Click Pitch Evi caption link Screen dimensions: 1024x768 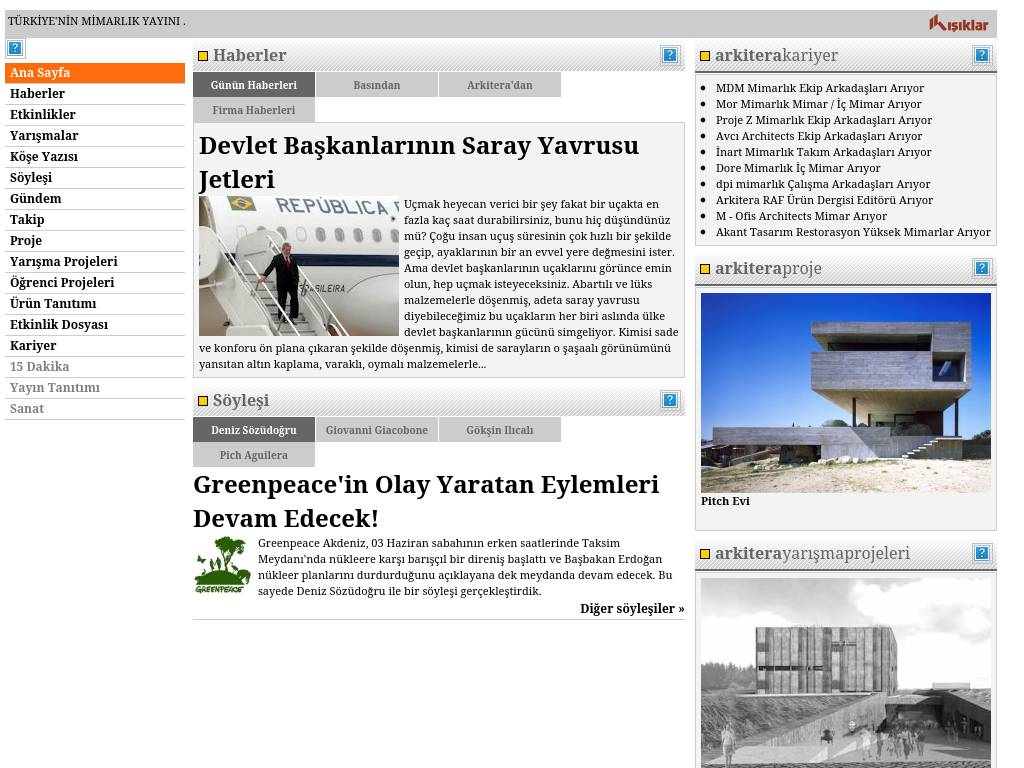tap(725, 501)
